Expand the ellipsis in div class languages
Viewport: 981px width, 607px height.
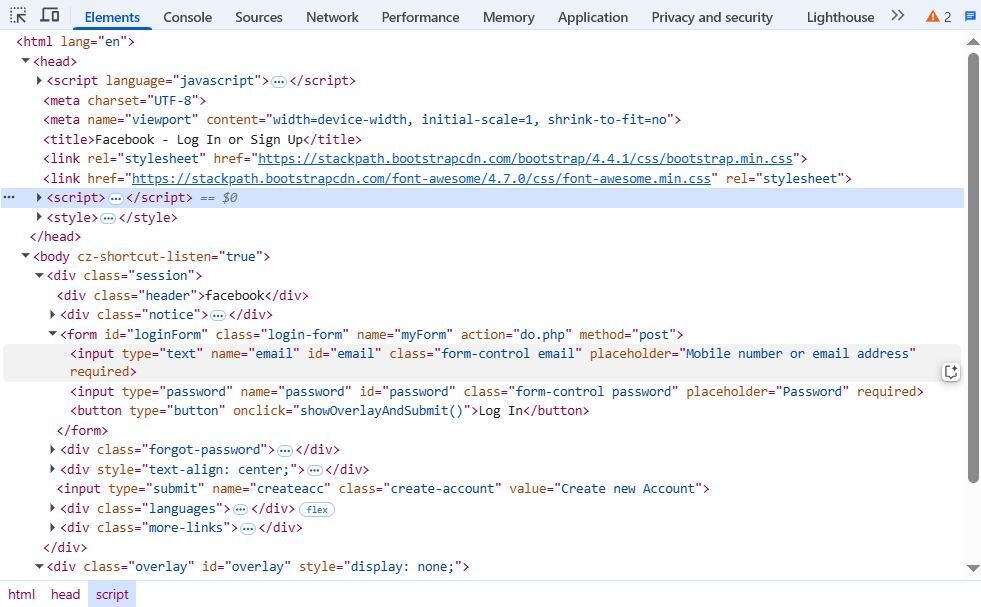point(240,509)
